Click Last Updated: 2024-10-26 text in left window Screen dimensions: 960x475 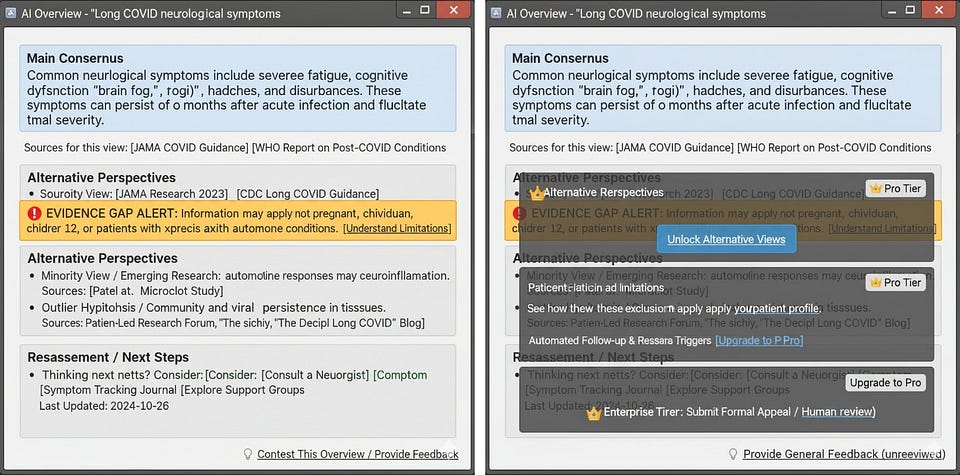[x=104, y=406]
